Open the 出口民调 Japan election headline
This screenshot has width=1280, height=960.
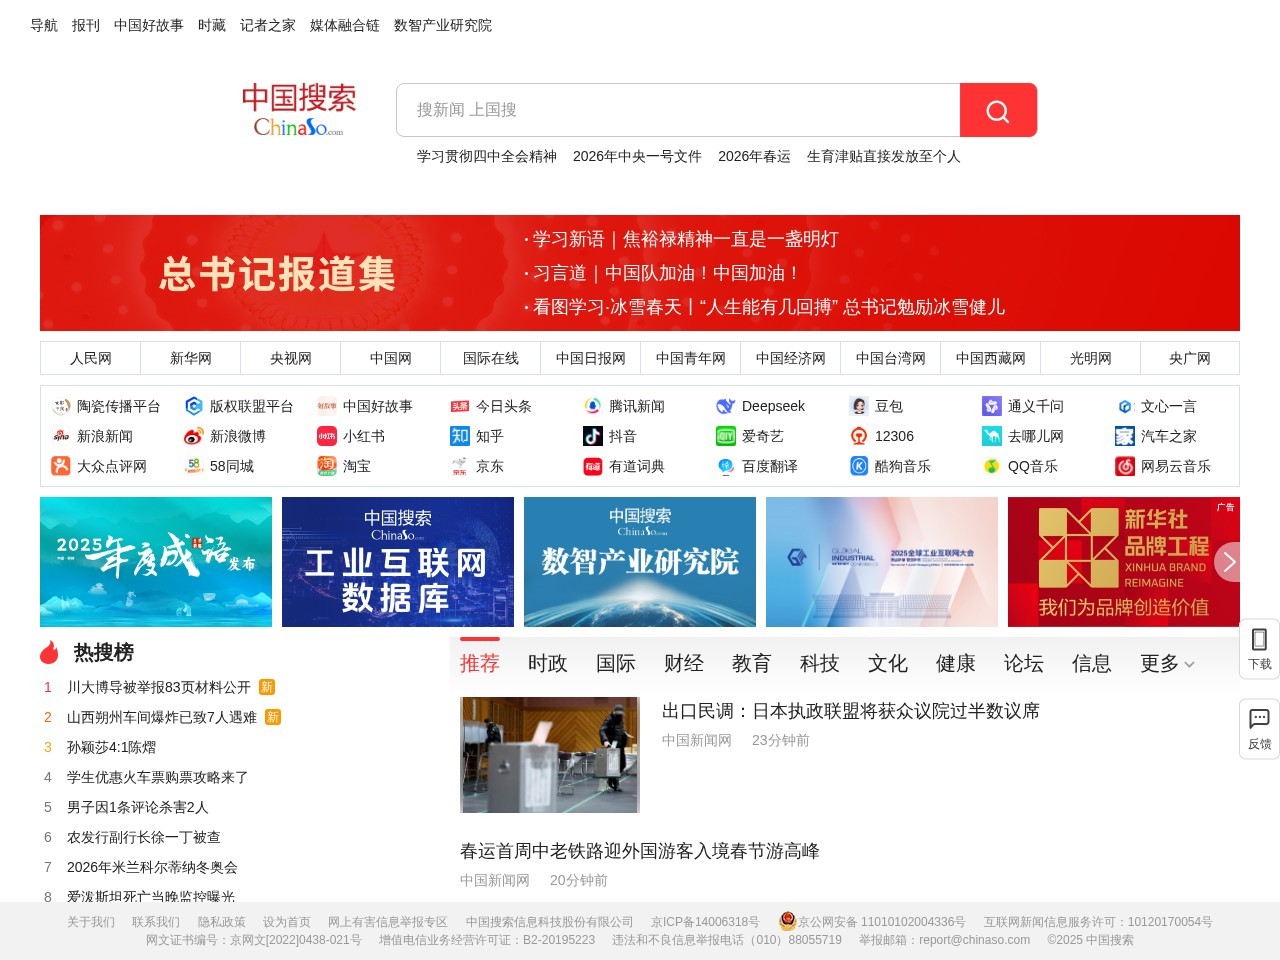(x=850, y=711)
